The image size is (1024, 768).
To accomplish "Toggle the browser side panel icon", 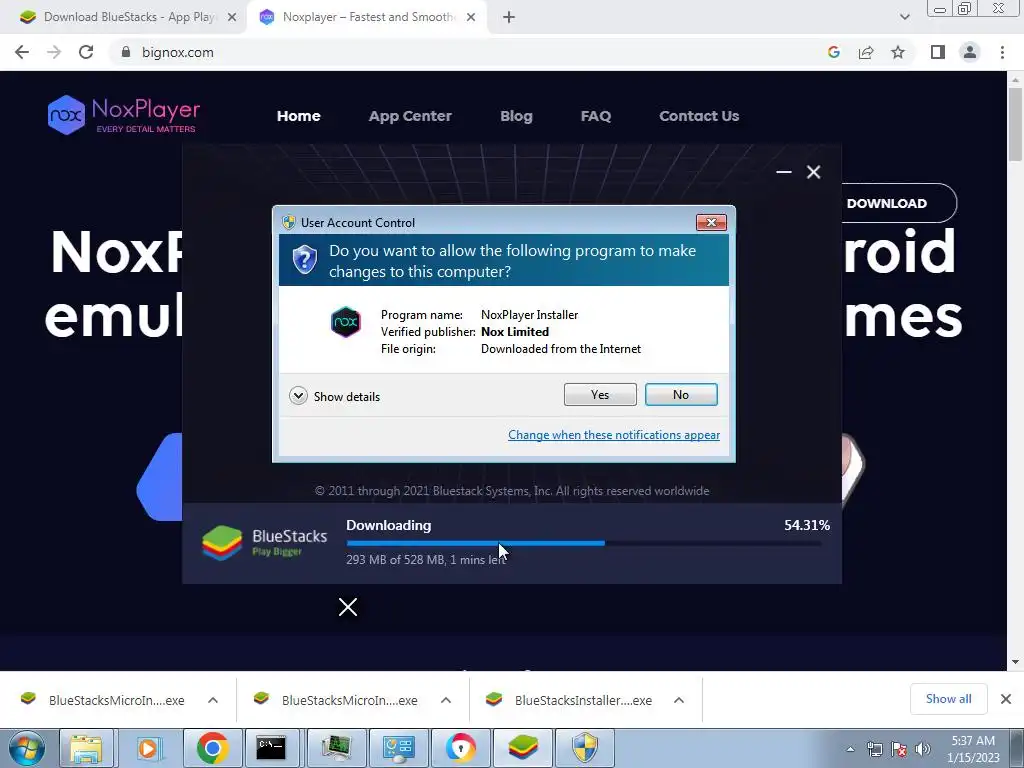I will tap(938, 52).
